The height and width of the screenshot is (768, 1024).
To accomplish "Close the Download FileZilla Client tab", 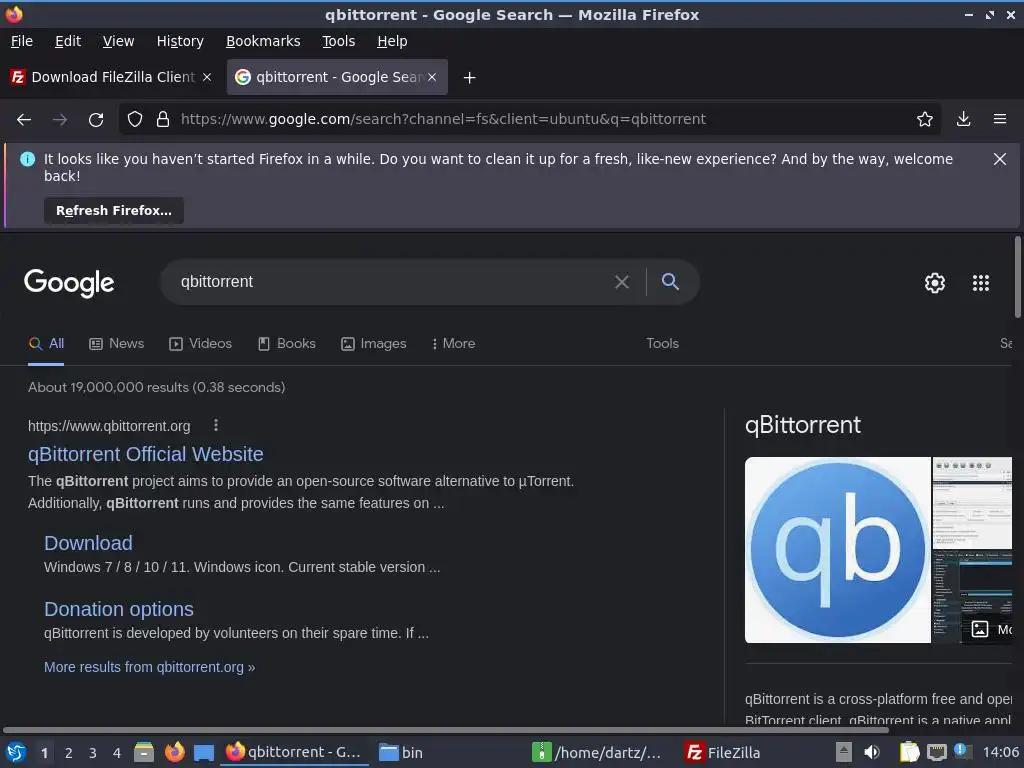I will click(x=207, y=77).
